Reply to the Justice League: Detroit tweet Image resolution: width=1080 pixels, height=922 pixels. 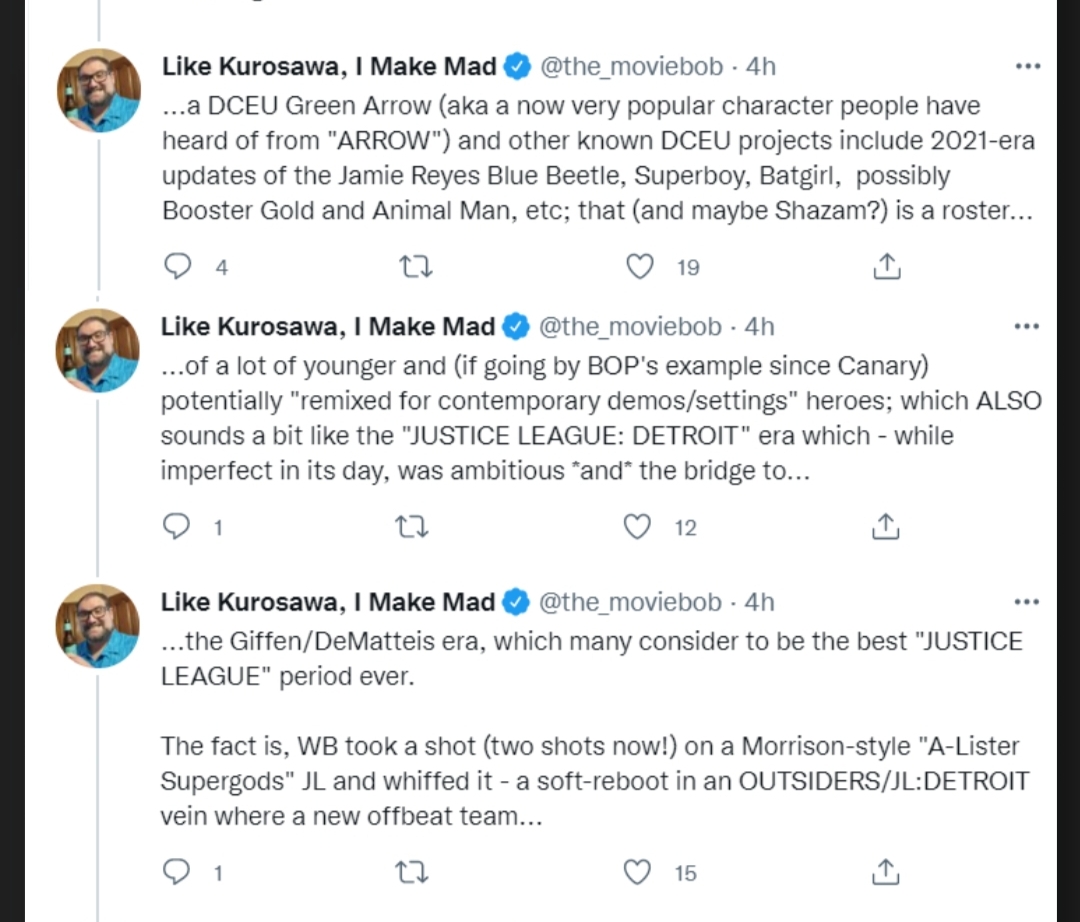(x=177, y=527)
